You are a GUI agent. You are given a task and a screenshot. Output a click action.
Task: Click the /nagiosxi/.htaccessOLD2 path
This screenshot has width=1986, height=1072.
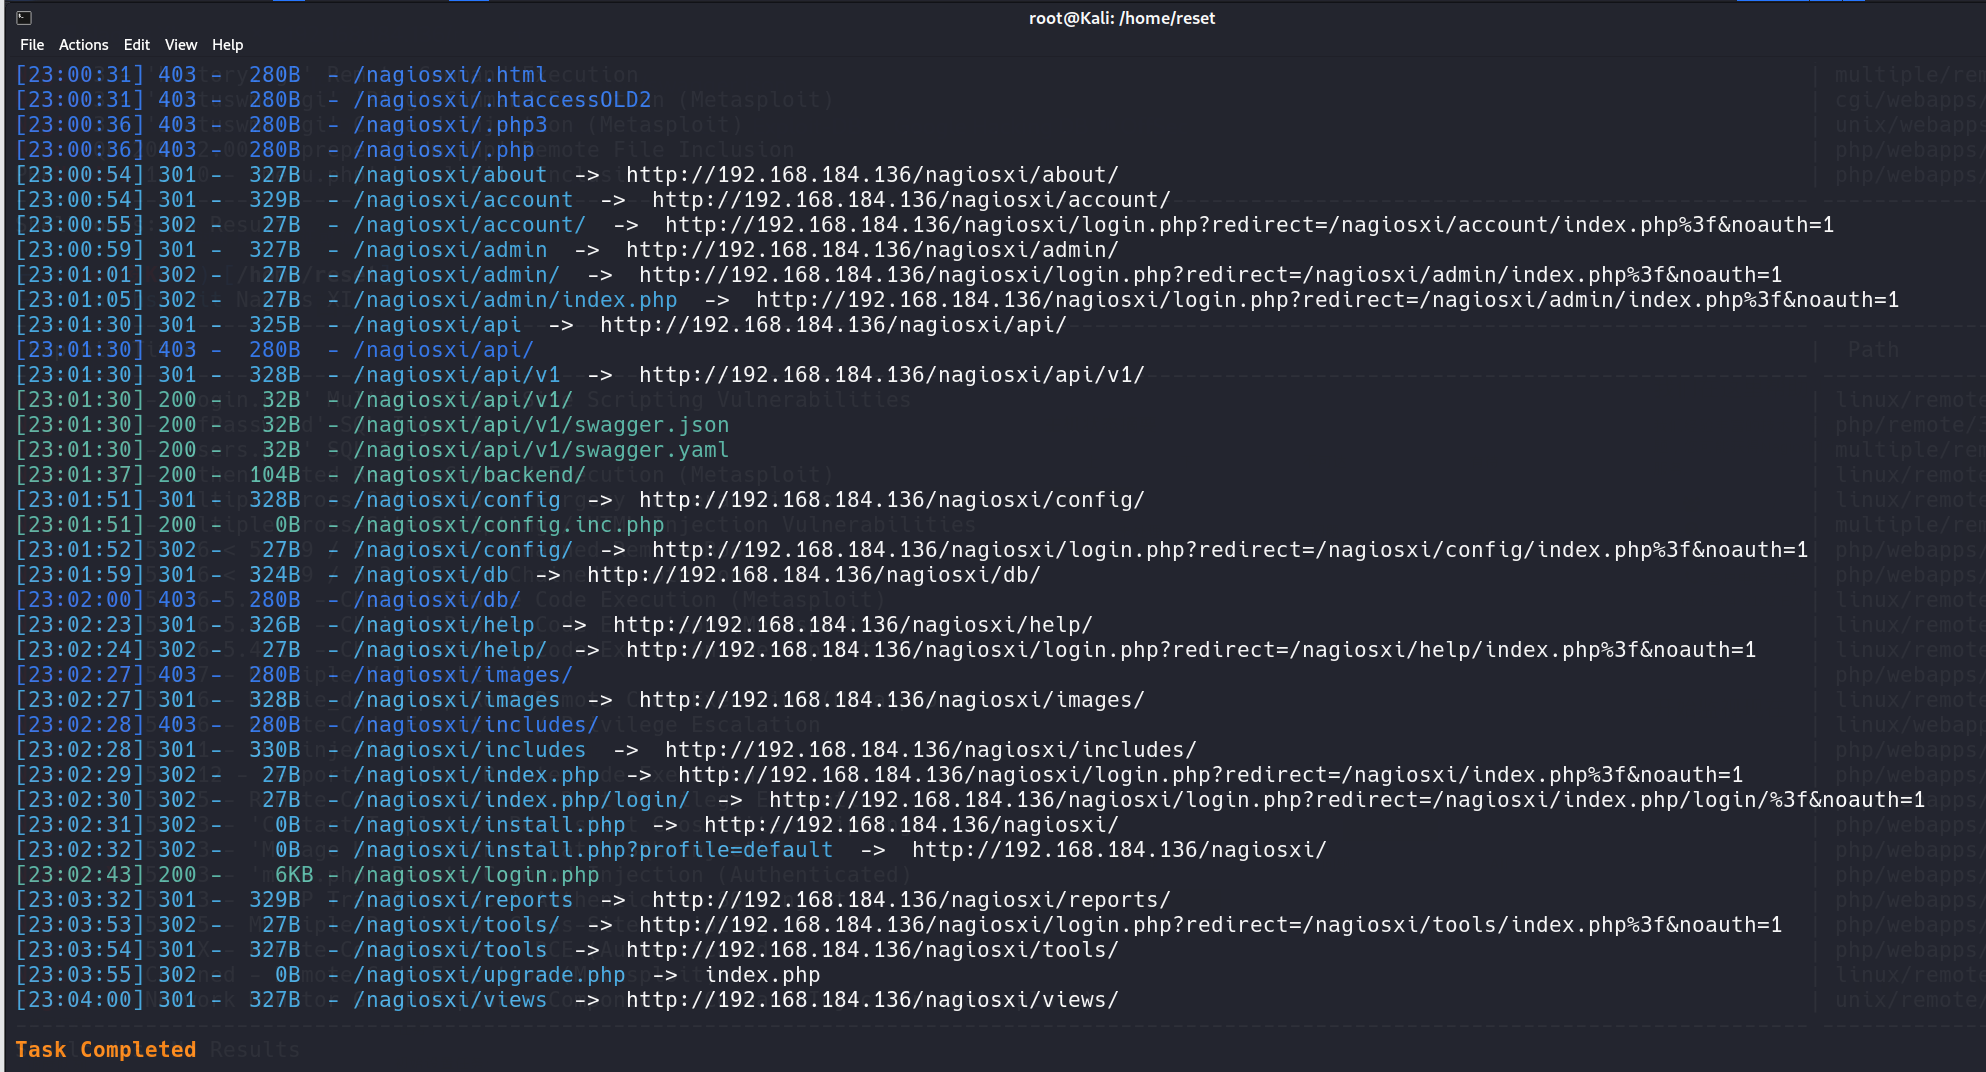pos(502,100)
